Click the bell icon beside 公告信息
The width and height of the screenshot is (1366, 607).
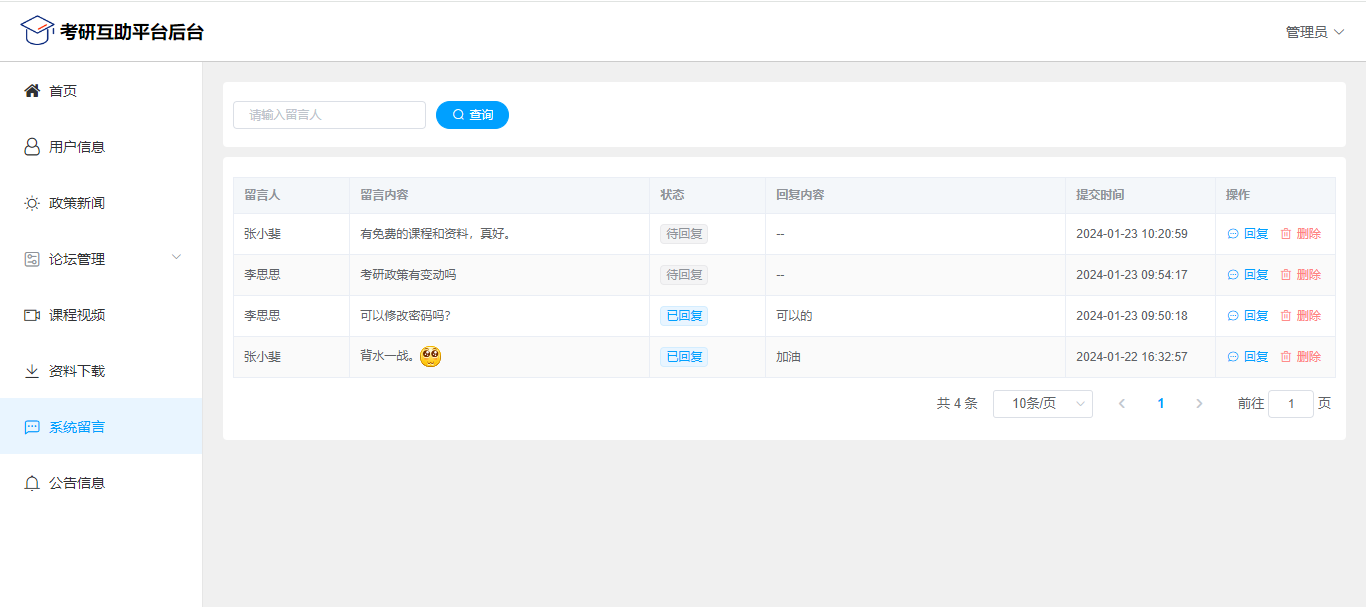click(32, 483)
